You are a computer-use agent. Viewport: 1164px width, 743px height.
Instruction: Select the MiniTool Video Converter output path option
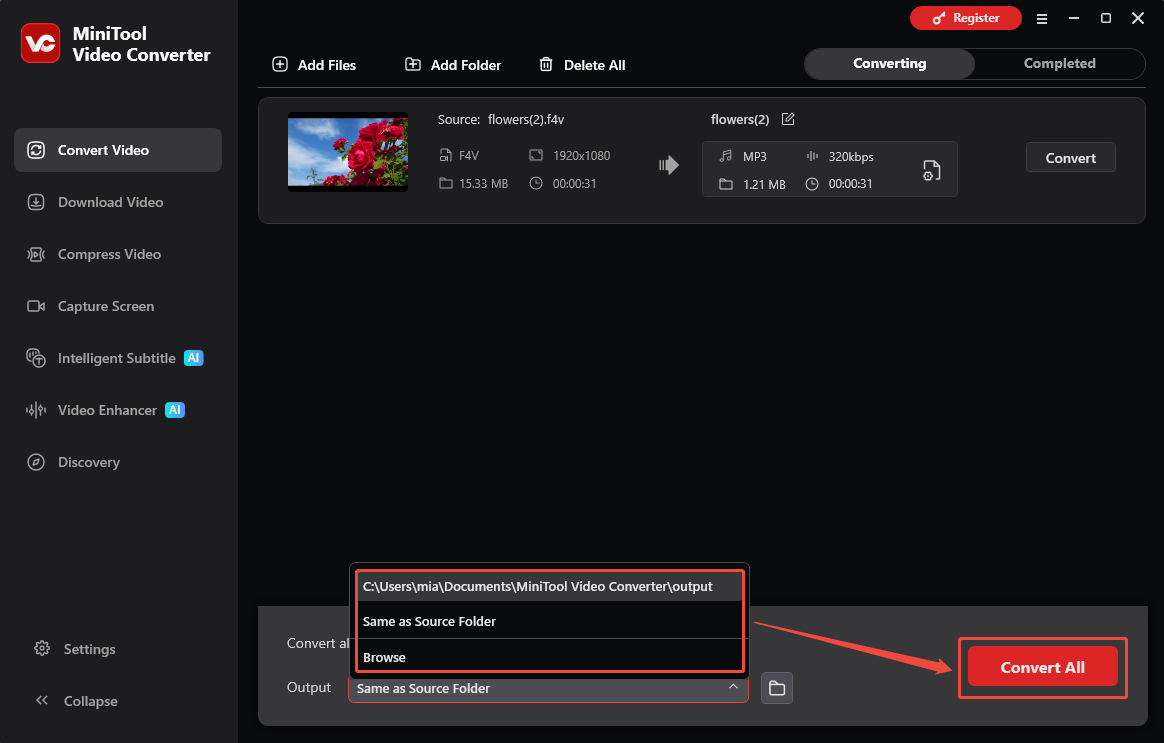549,586
